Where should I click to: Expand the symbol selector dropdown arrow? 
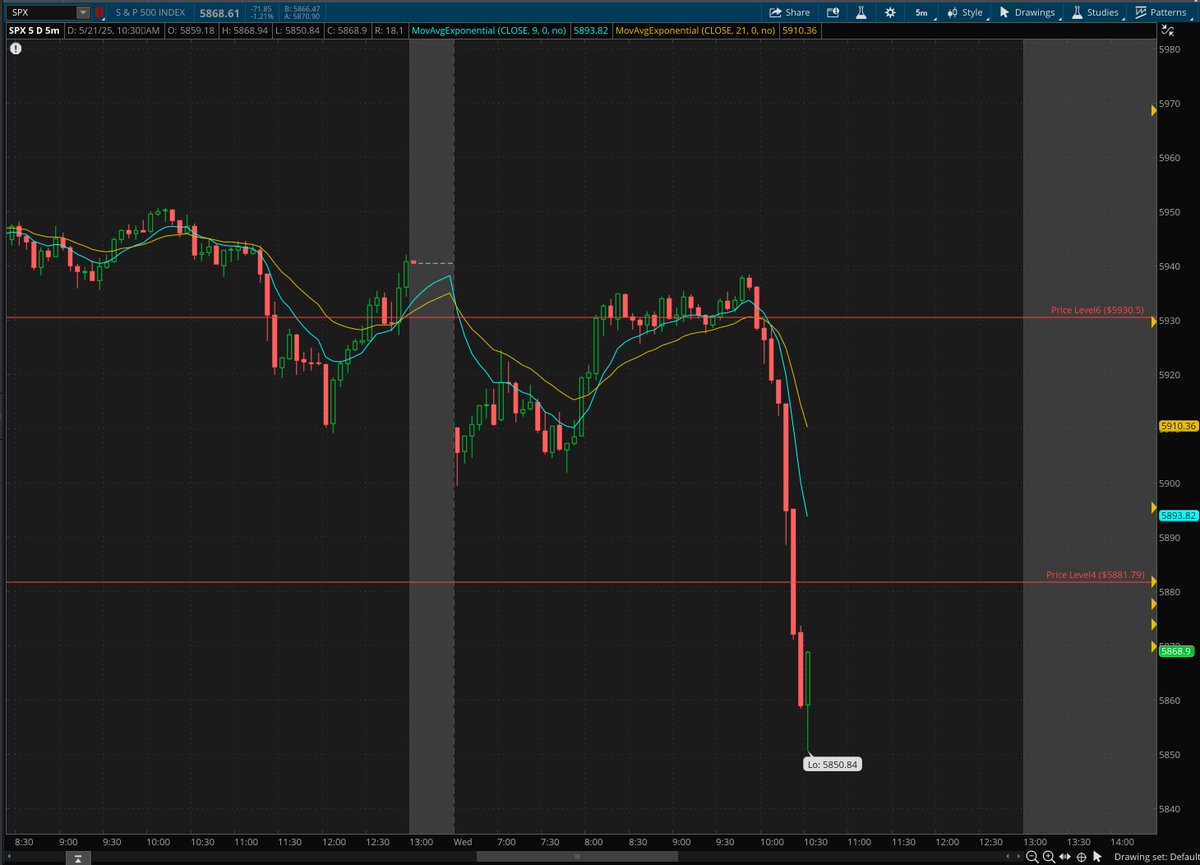coord(83,13)
